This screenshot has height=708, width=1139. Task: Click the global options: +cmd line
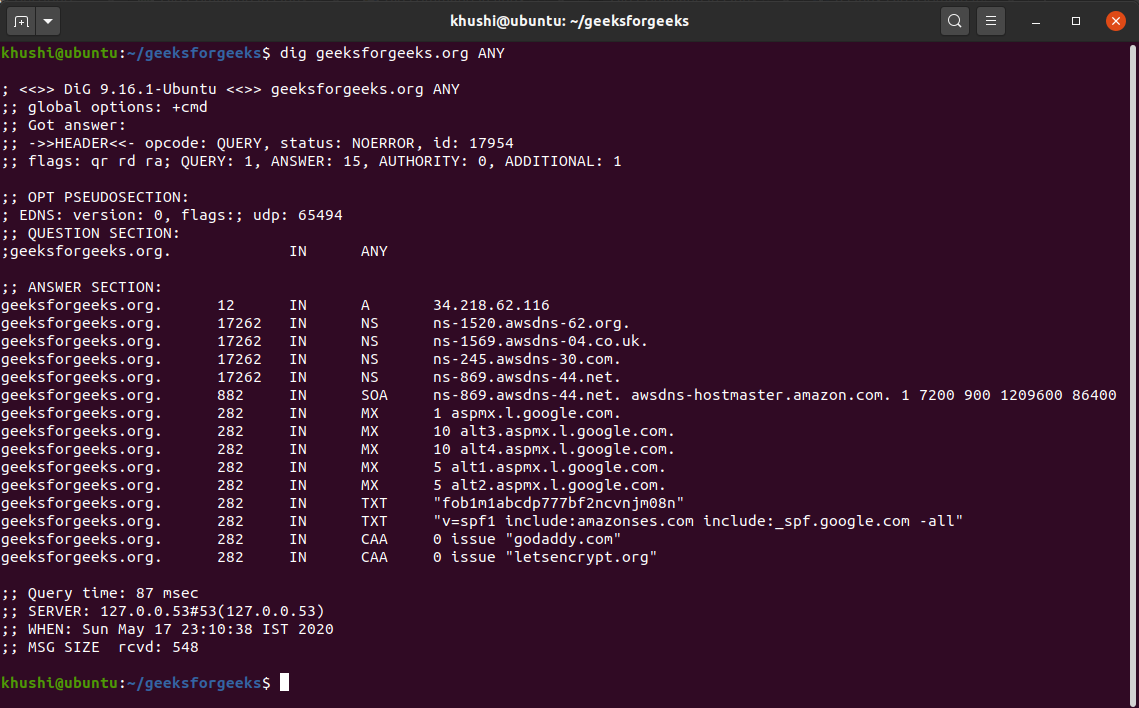(104, 107)
